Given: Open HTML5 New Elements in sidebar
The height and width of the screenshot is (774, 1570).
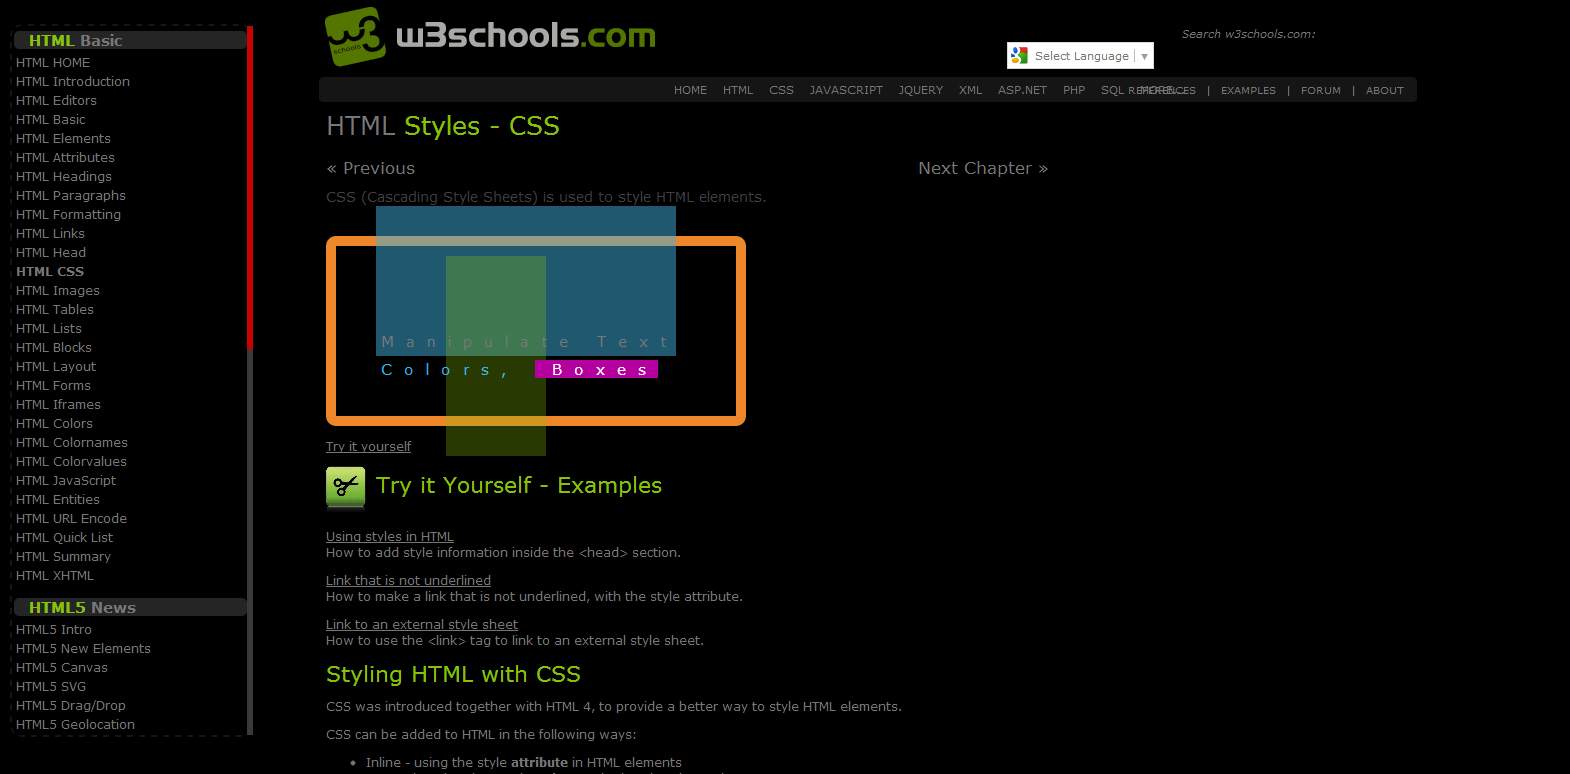Looking at the screenshot, I should tap(83, 649).
